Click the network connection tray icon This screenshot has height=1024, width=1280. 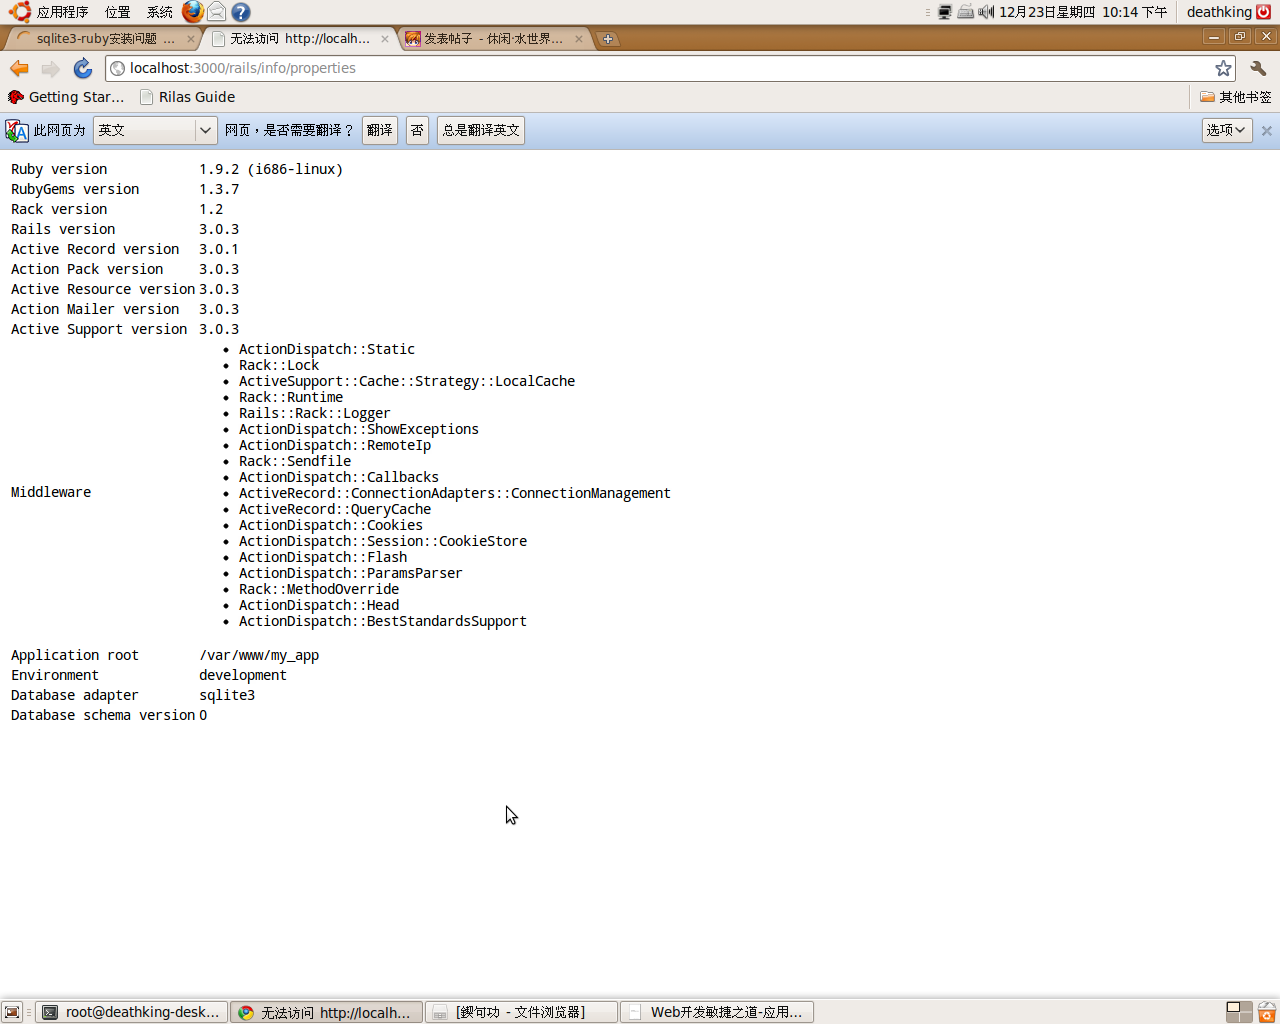pyautogui.click(x=945, y=12)
